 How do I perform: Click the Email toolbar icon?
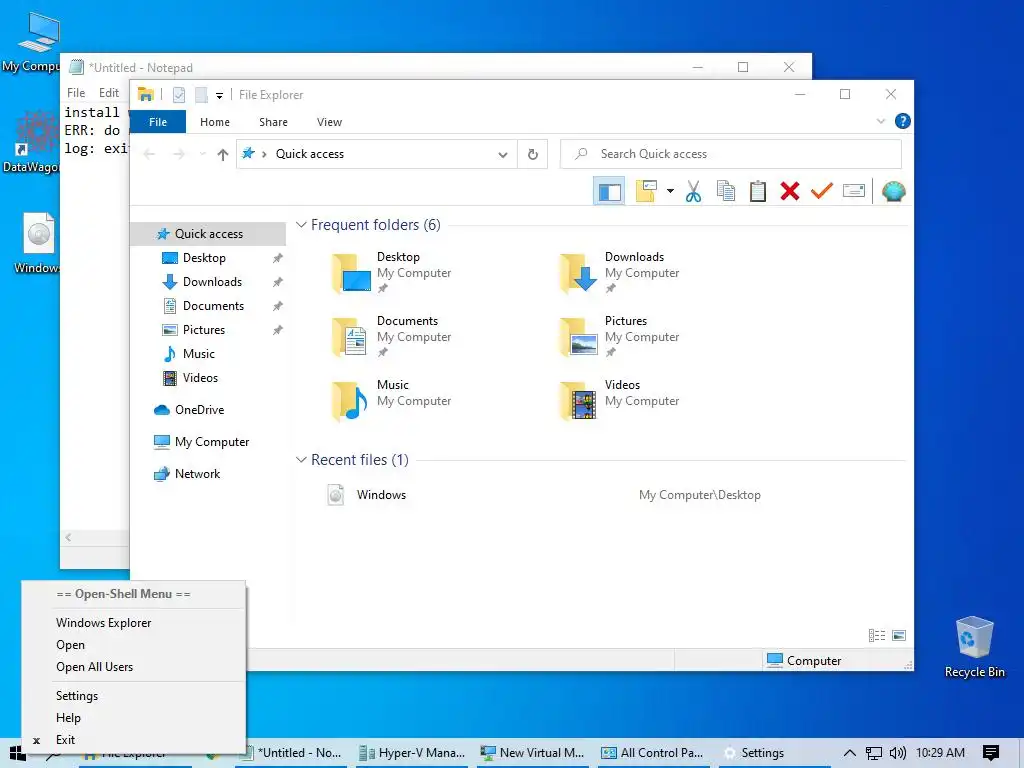pos(854,191)
